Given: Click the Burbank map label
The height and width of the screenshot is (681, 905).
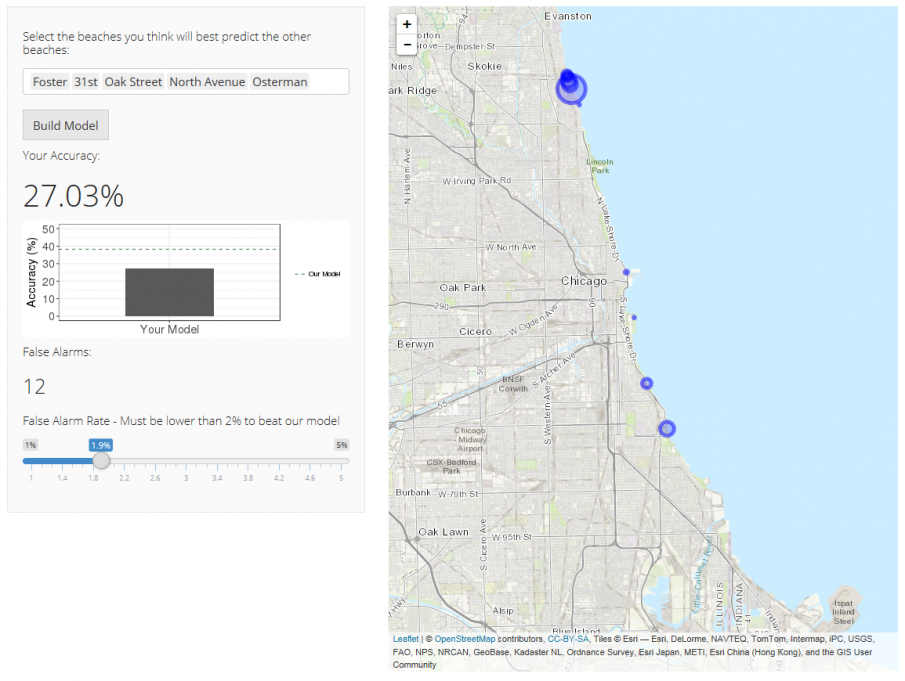Looking at the screenshot, I should 413,492.
